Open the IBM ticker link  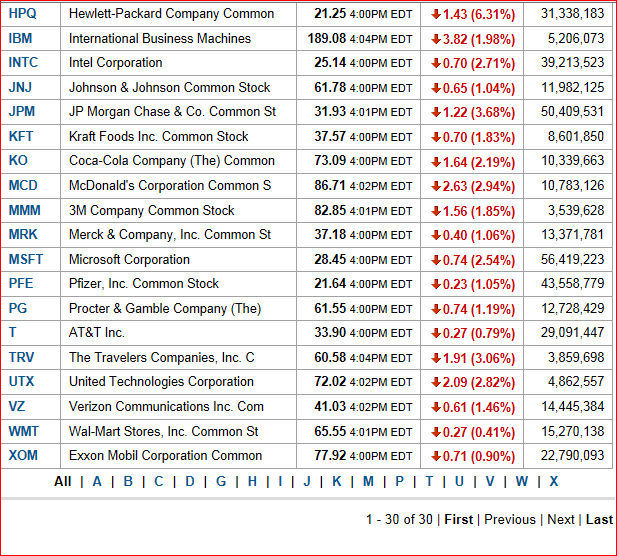click(20, 39)
